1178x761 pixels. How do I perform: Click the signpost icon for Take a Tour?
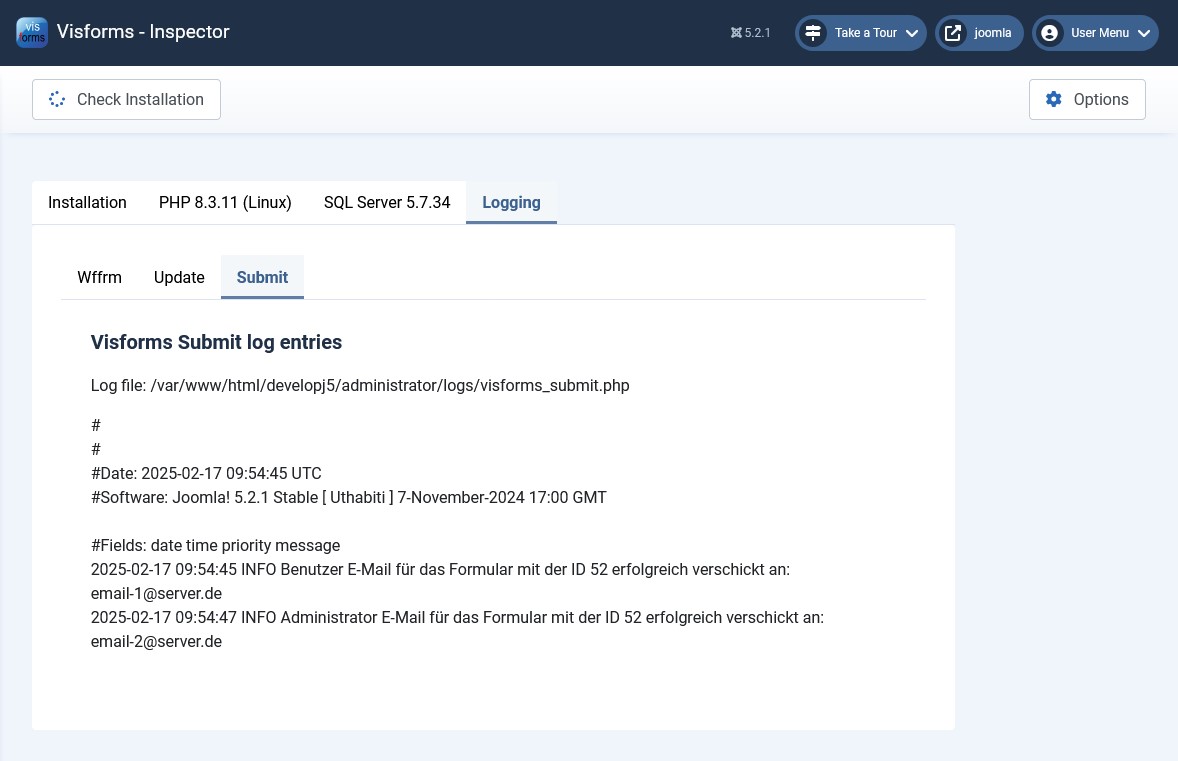(x=813, y=33)
